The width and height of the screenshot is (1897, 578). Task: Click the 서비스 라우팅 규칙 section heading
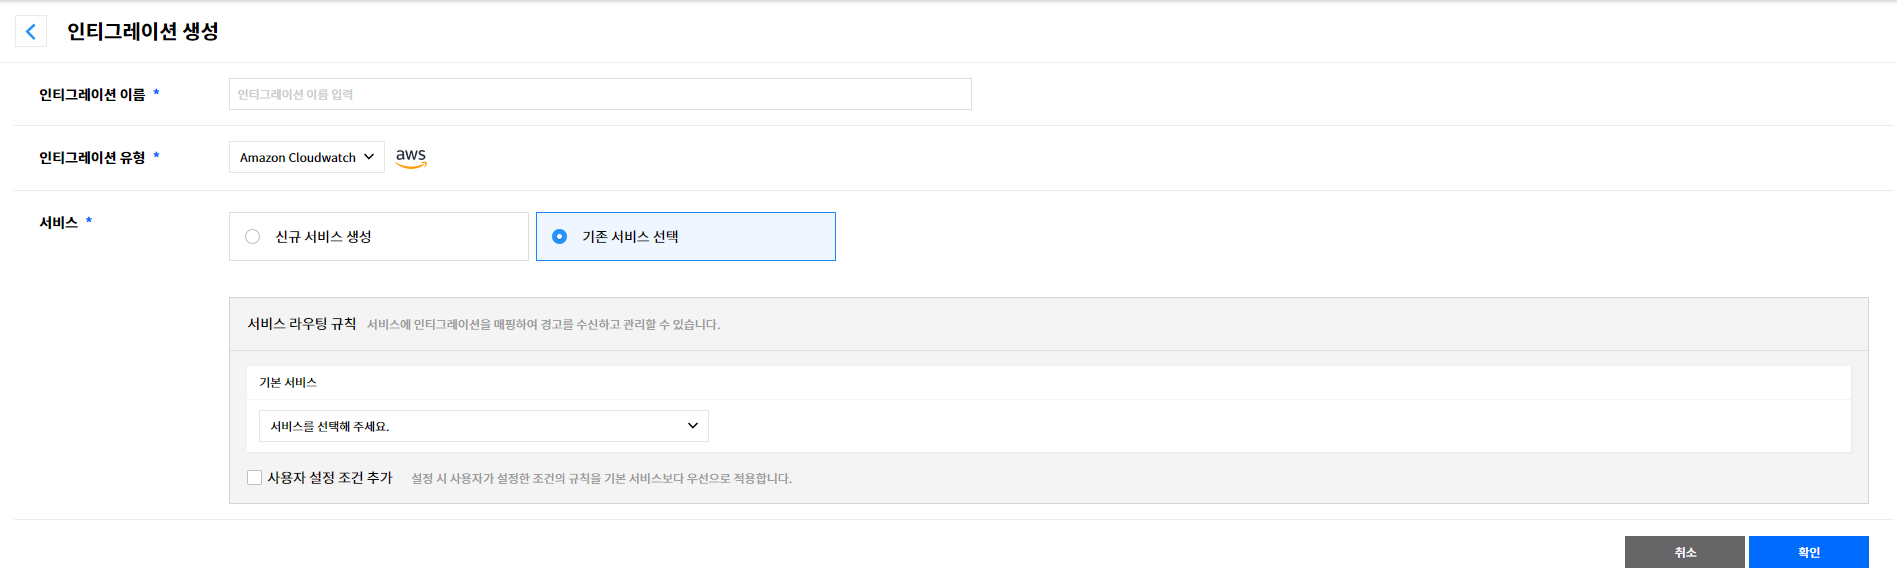tap(302, 324)
